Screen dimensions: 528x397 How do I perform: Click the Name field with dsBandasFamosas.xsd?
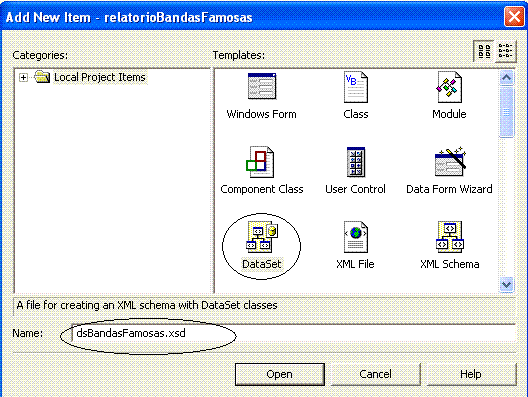(293, 333)
